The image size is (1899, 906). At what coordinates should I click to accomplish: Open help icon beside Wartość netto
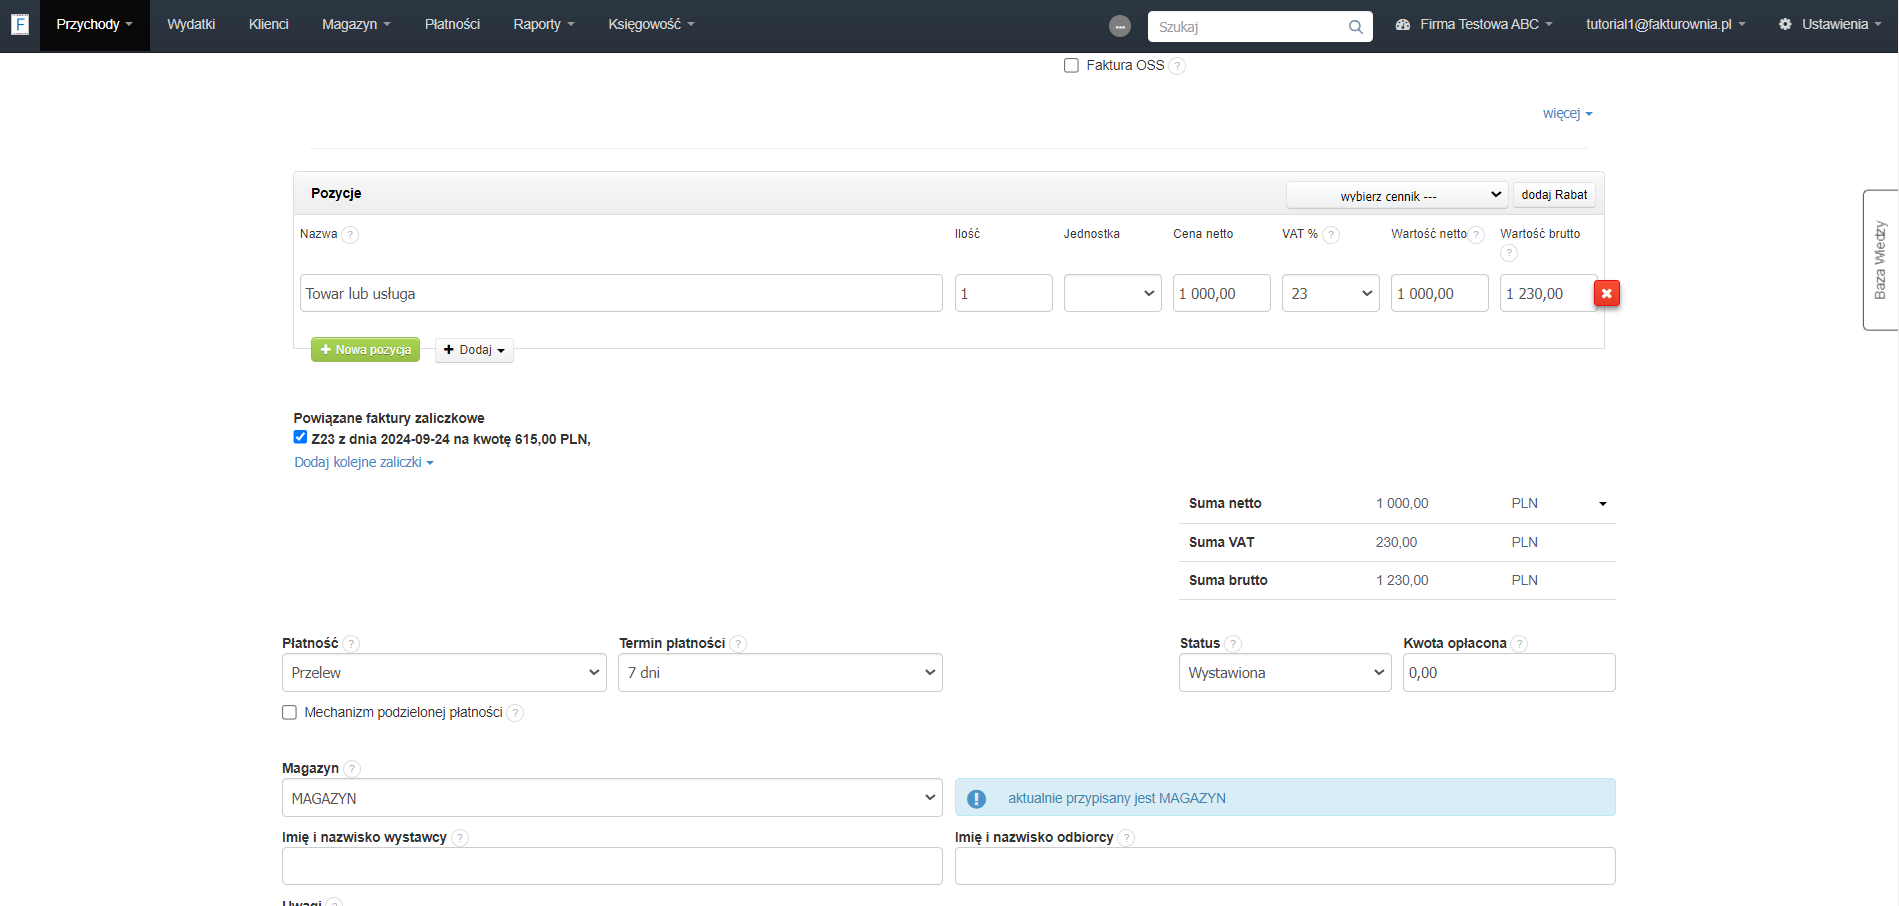point(1476,235)
